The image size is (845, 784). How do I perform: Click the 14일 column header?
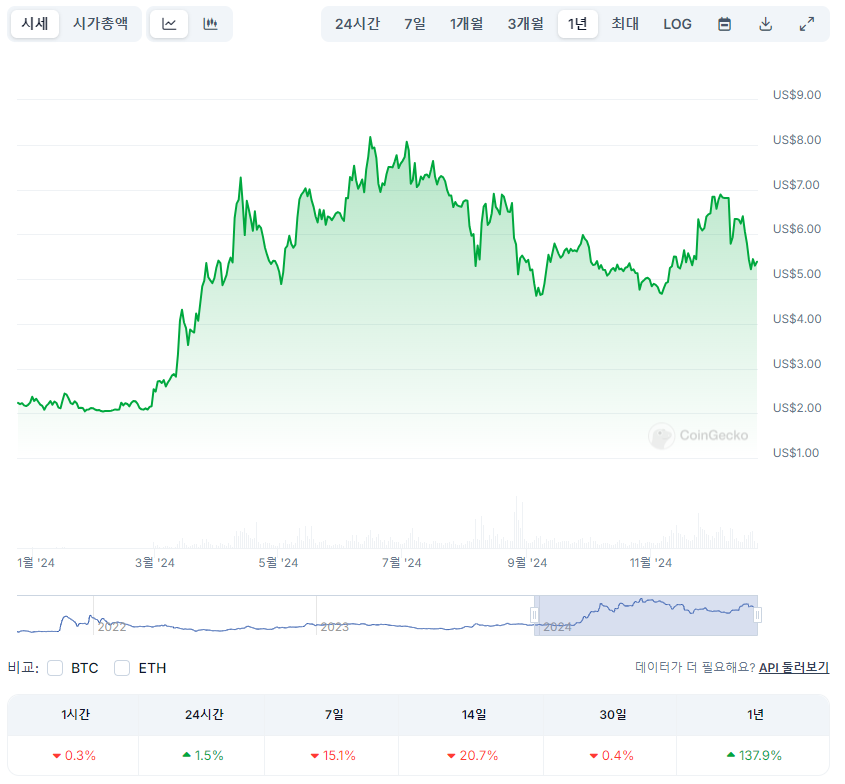[x=474, y=714]
